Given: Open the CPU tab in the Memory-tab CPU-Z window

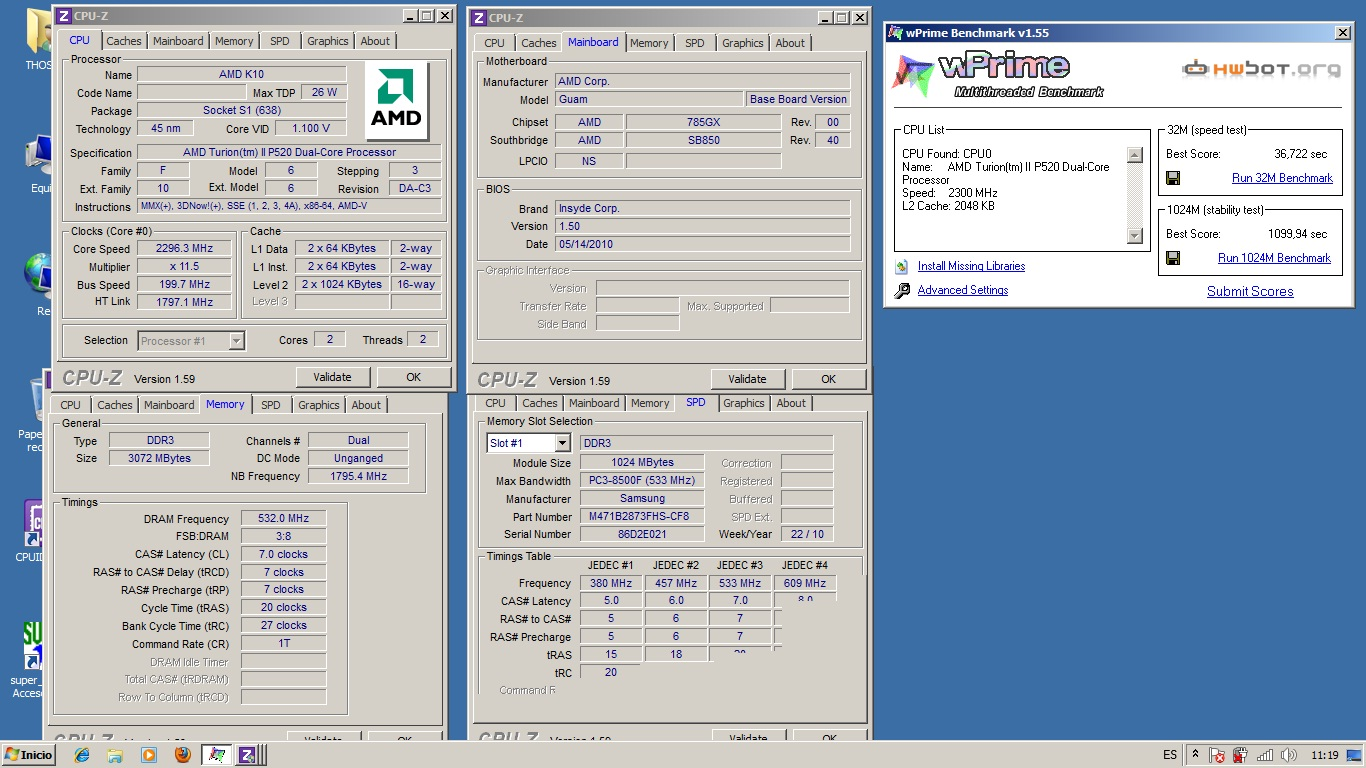Looking at the screenshot, I should click(71, 405).
